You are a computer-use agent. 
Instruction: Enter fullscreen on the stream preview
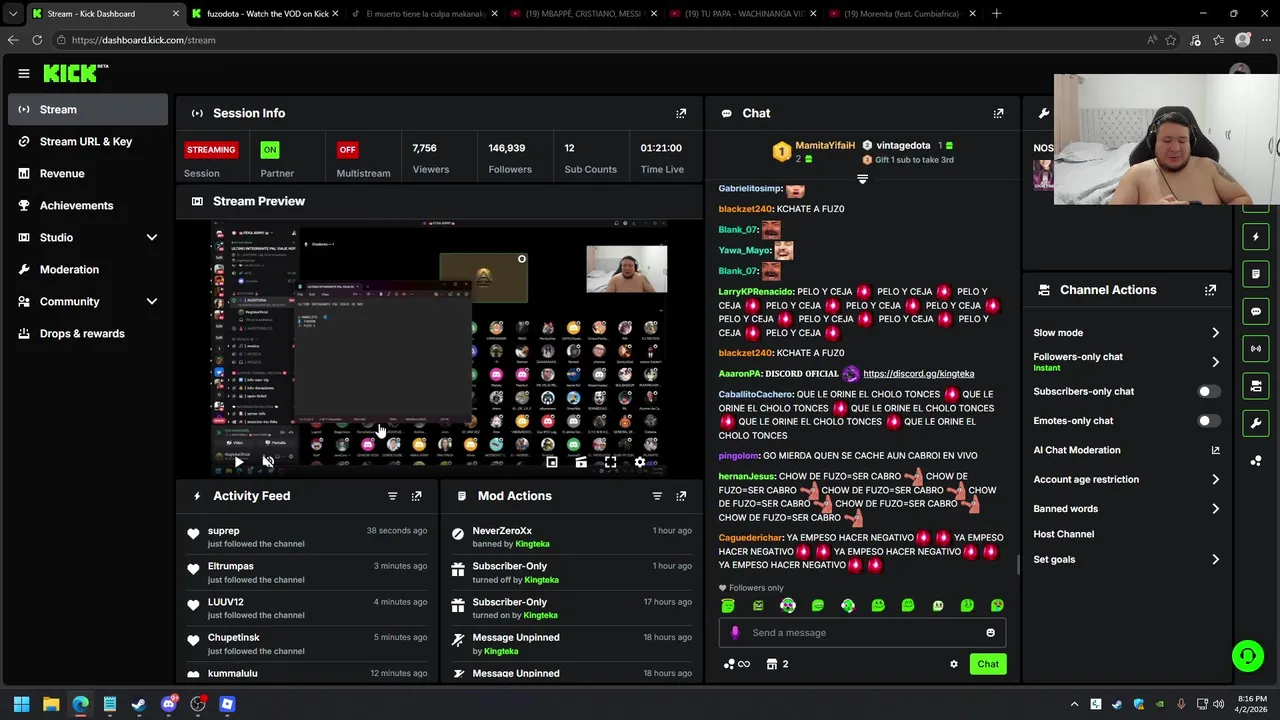coord(610,462)
